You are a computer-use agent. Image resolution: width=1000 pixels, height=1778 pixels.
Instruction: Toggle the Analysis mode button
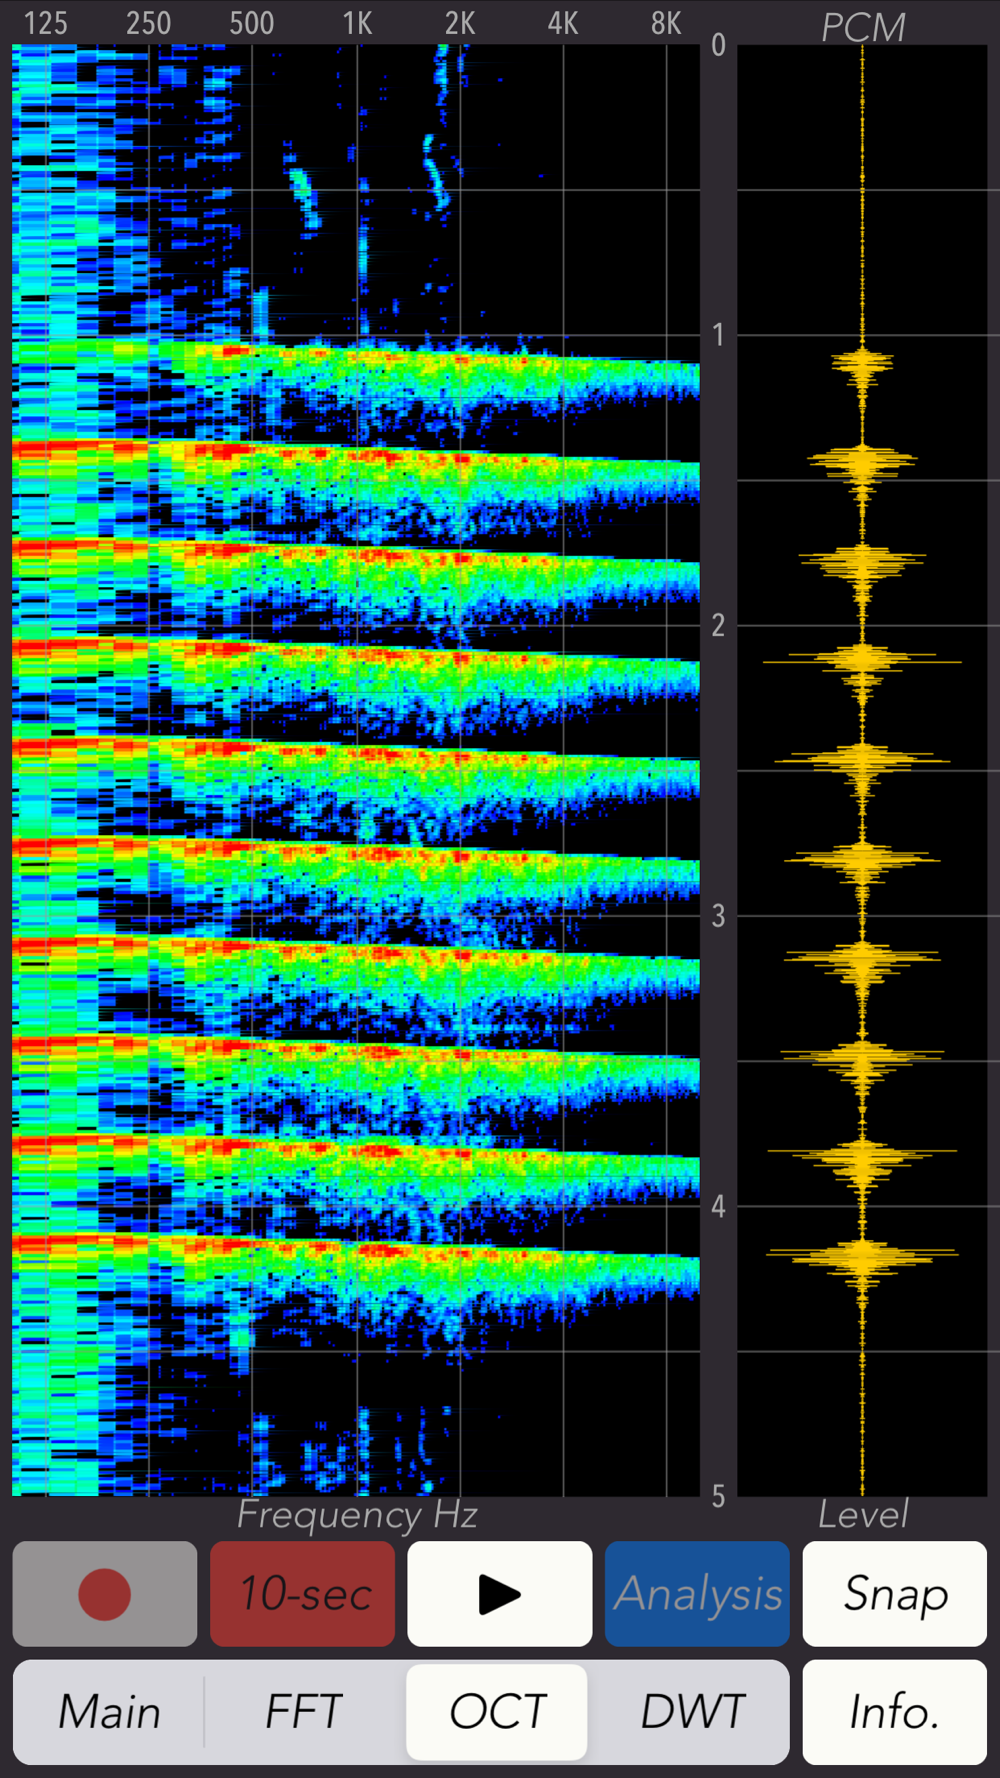pos(697,1593)
